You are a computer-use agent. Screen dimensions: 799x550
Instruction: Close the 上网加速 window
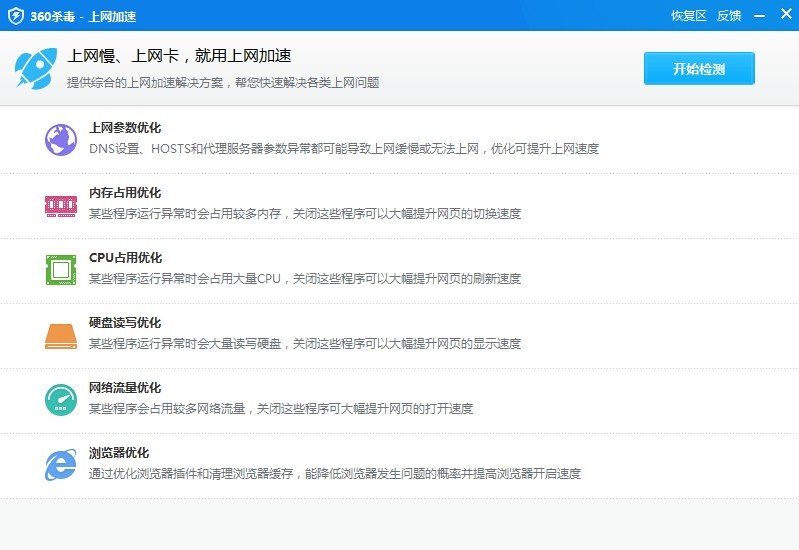(x=786, y=14)
